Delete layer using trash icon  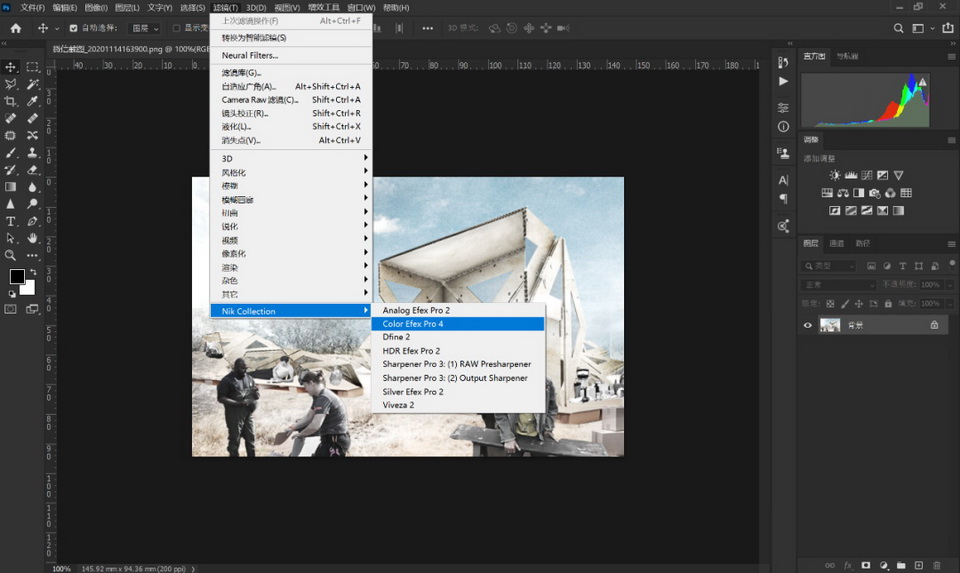coord(937,565)
